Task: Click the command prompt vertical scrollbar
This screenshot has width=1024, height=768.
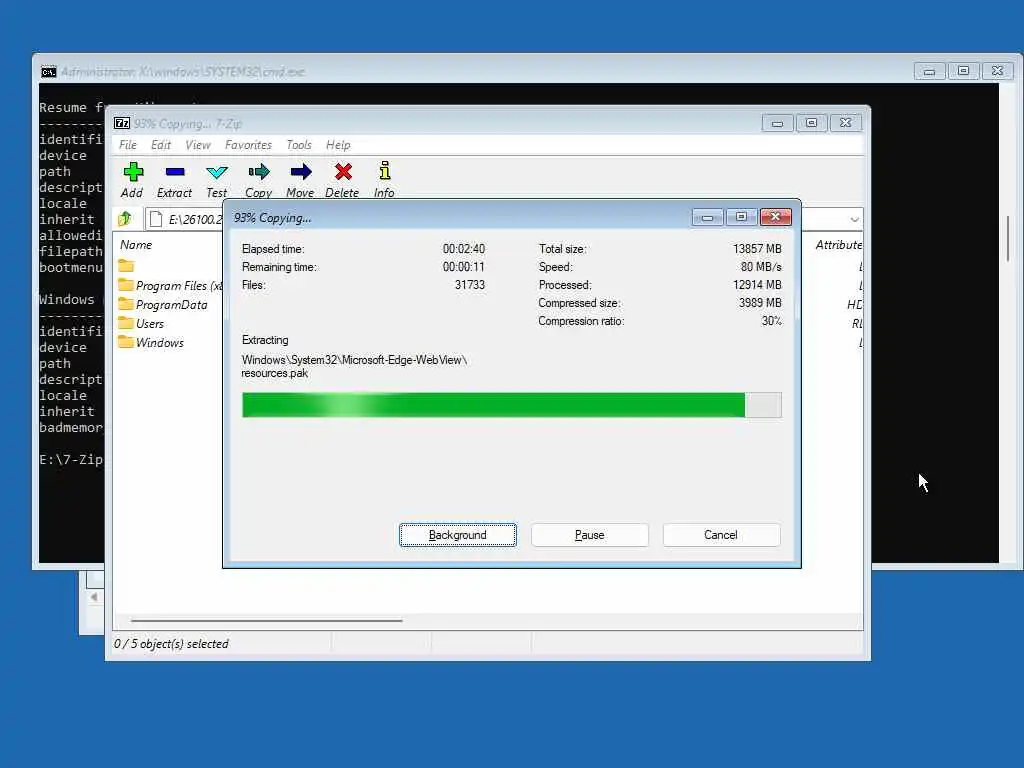Action: pos(1008,238)
